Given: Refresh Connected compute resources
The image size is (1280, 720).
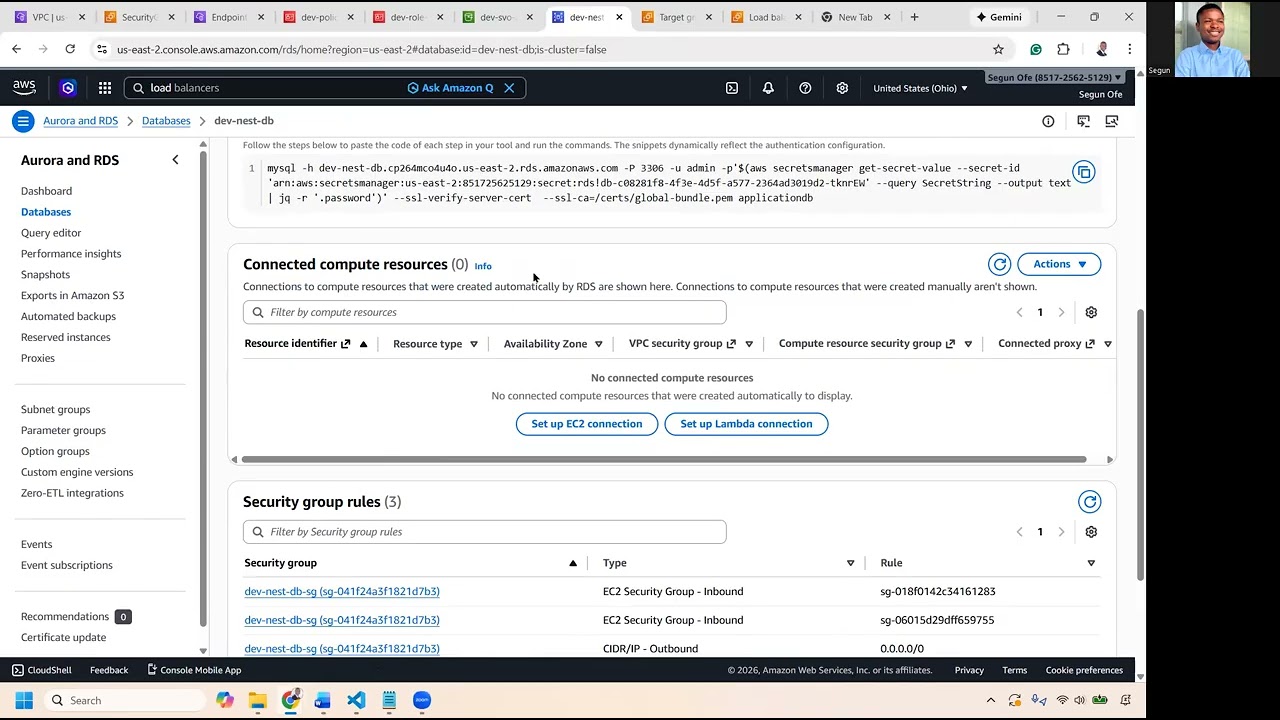Looking at the screenshot, I should pyautogui.click(x=999, y=264).
